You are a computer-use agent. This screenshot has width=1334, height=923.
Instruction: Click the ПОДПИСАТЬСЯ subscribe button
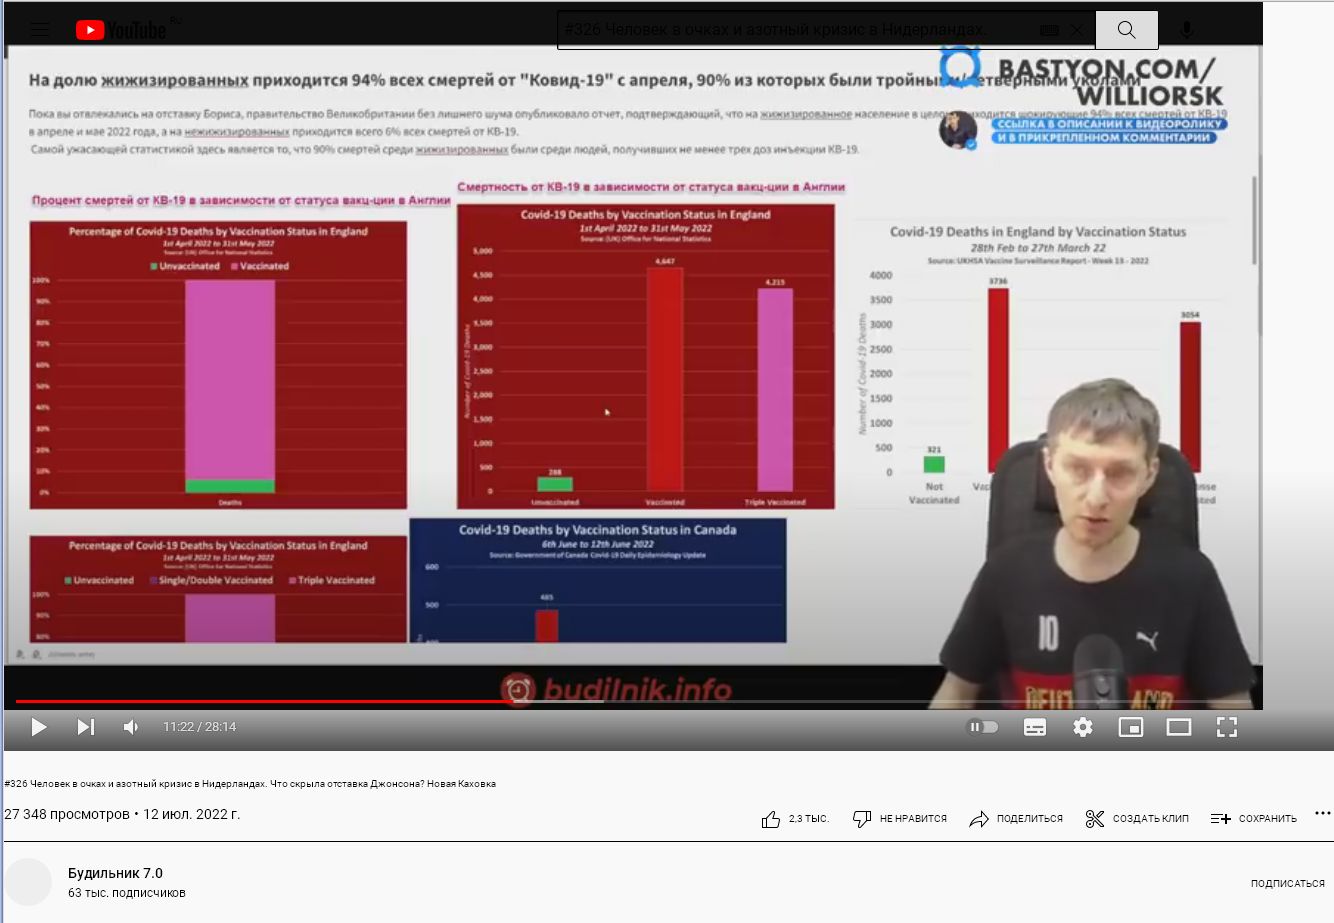point(1287,884)
